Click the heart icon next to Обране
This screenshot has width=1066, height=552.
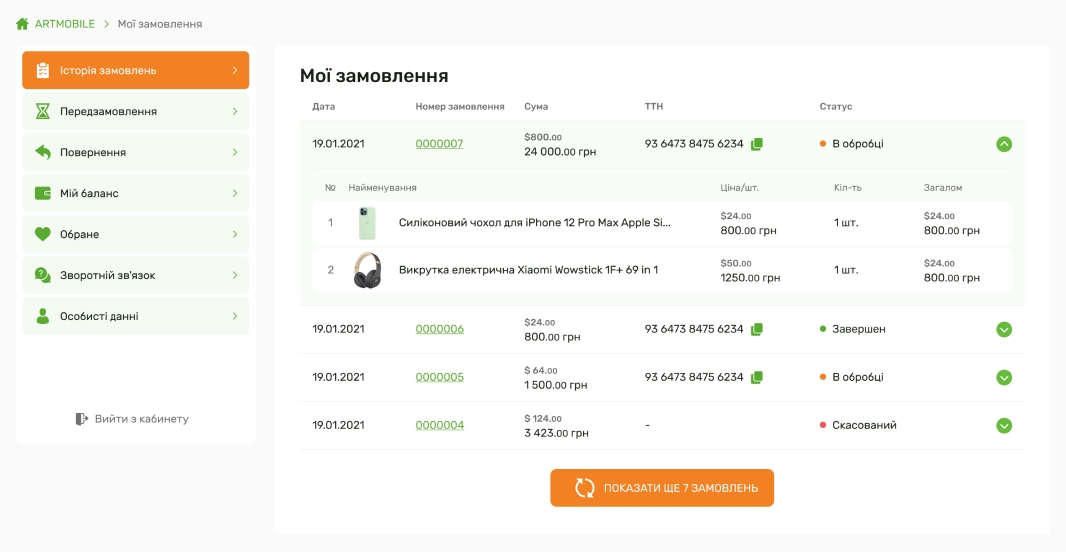42,234
